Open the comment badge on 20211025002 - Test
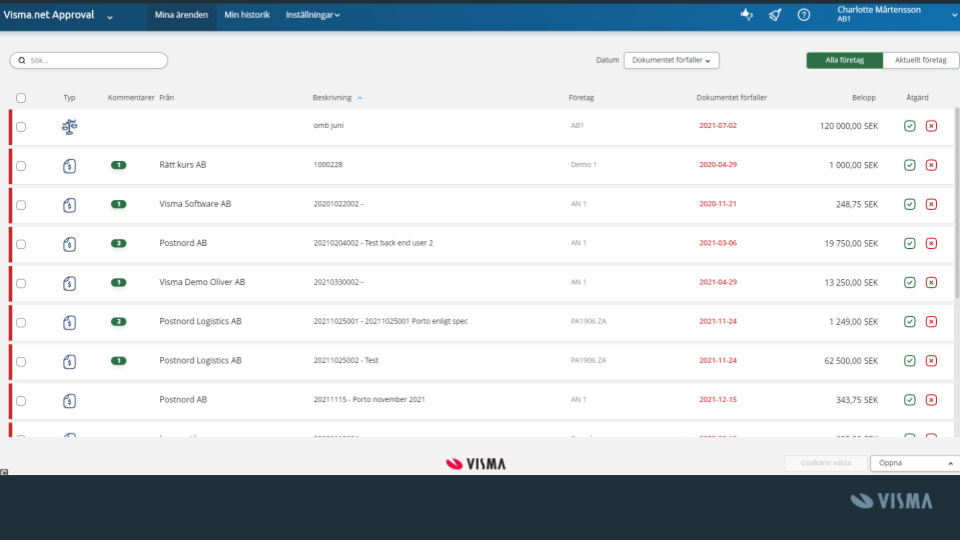 point(118,361)
